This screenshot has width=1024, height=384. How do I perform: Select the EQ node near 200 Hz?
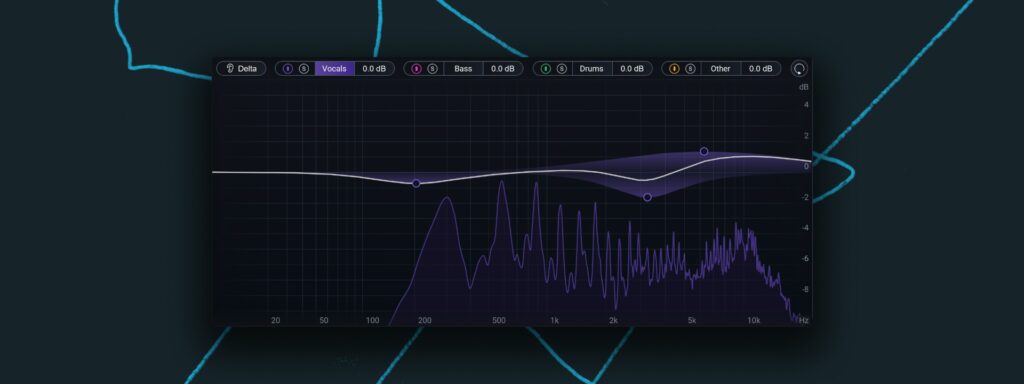click(x=416, y=184)
